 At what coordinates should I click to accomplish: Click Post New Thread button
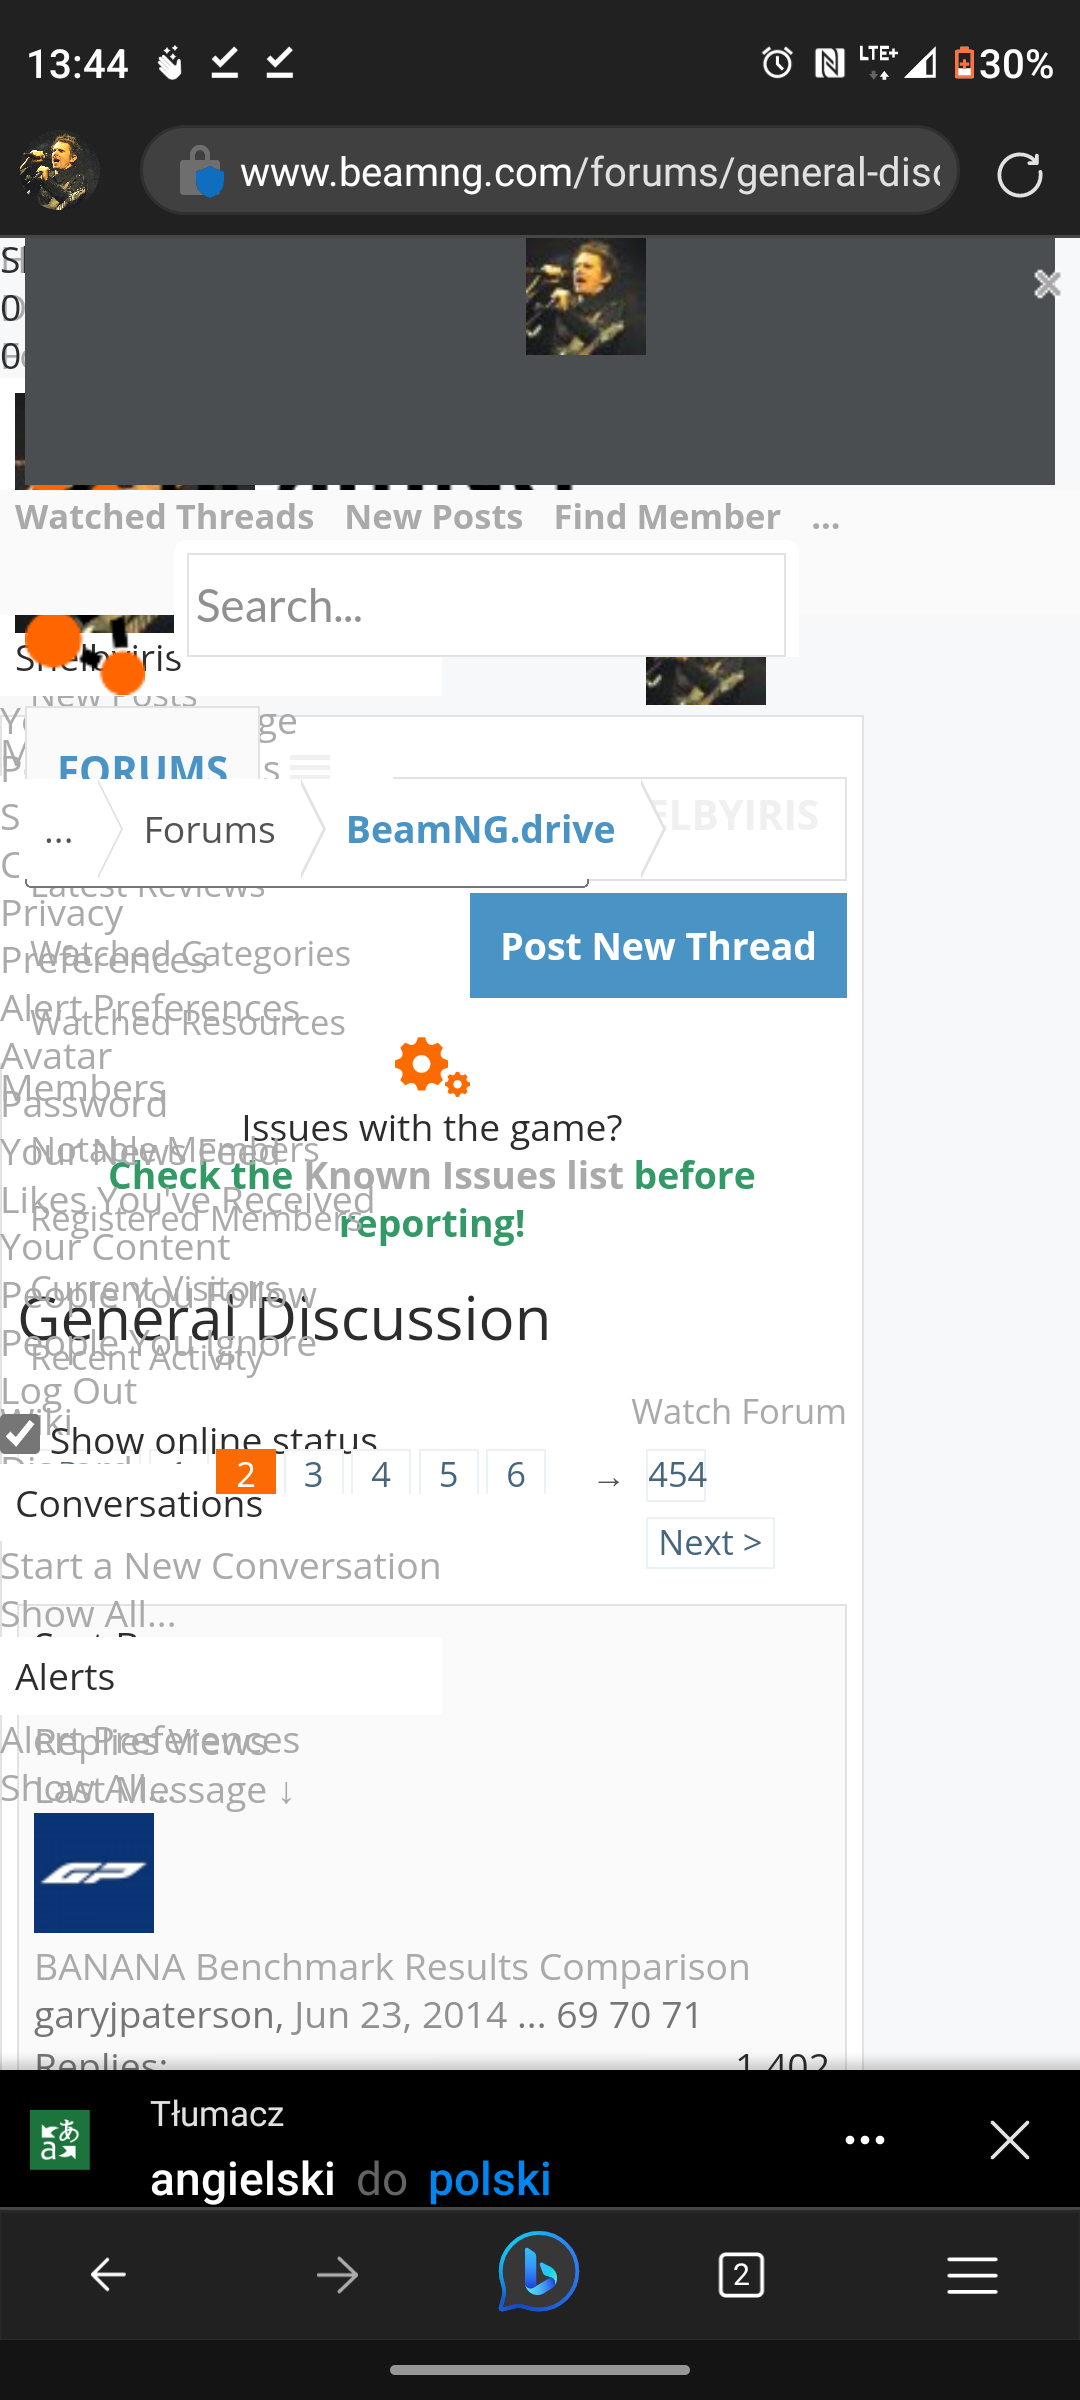pyautogui.click(x=658, y=946)
